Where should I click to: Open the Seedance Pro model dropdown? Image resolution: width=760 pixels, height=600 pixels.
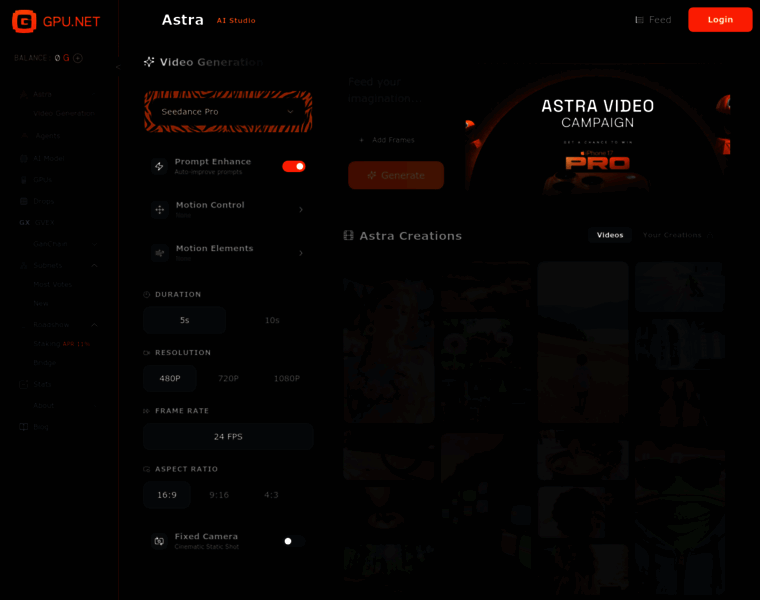tap(228, 112)
